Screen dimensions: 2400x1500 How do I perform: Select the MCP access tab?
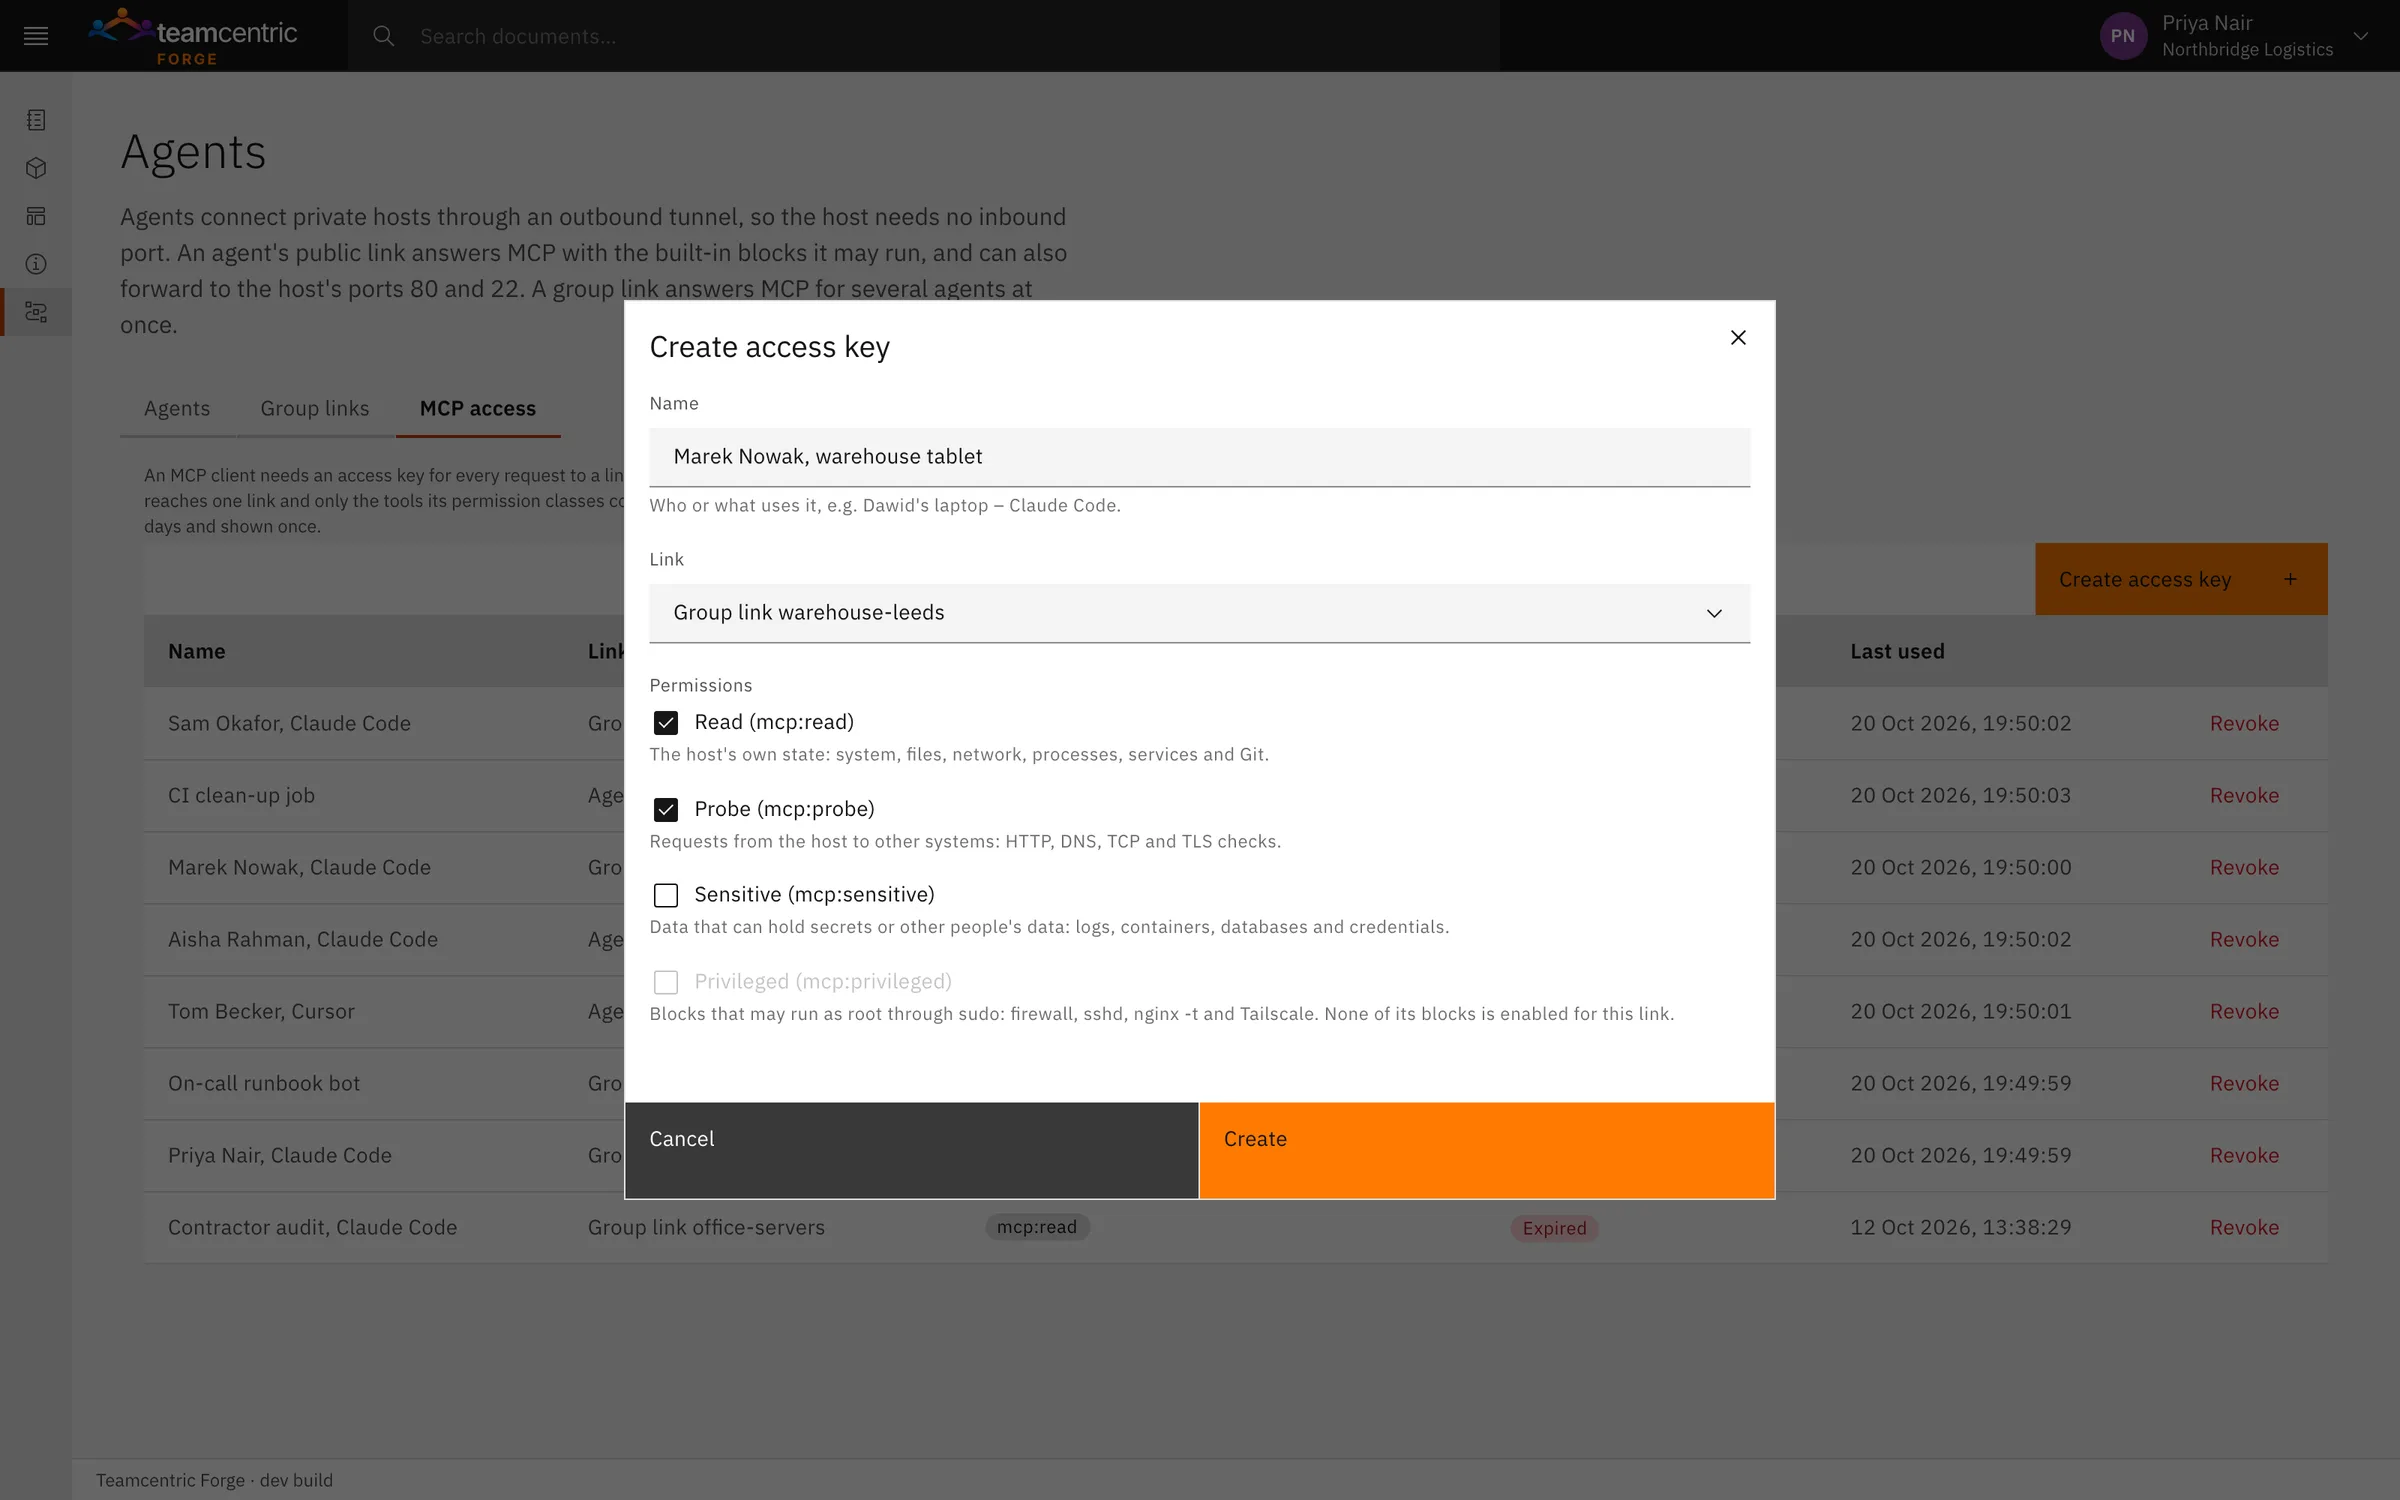pyautogui.click(x=478, y=408)
